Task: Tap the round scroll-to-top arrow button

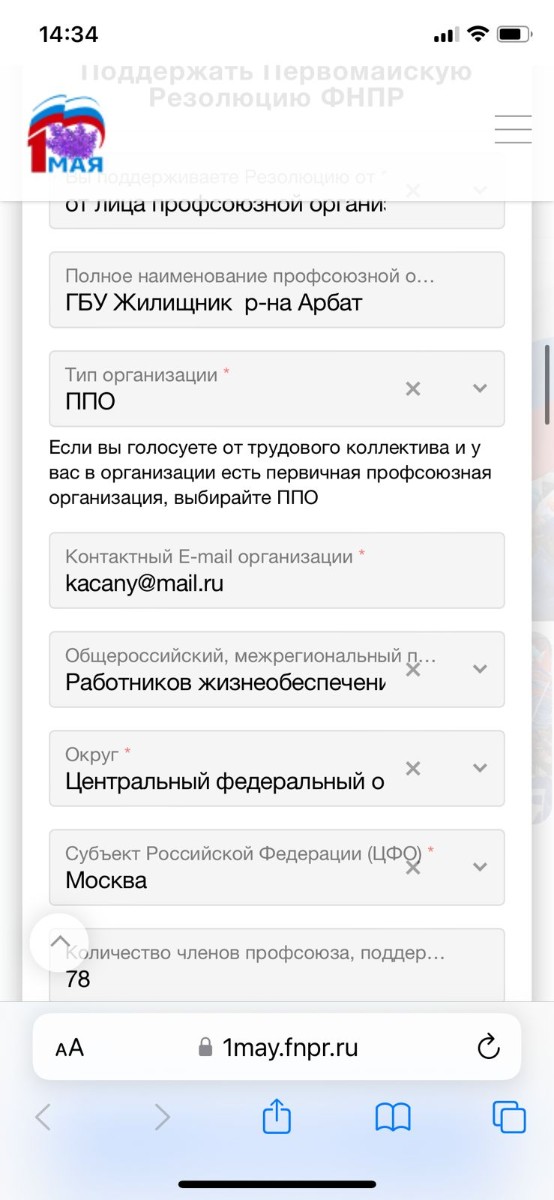Action: click(x=59, y=942)
